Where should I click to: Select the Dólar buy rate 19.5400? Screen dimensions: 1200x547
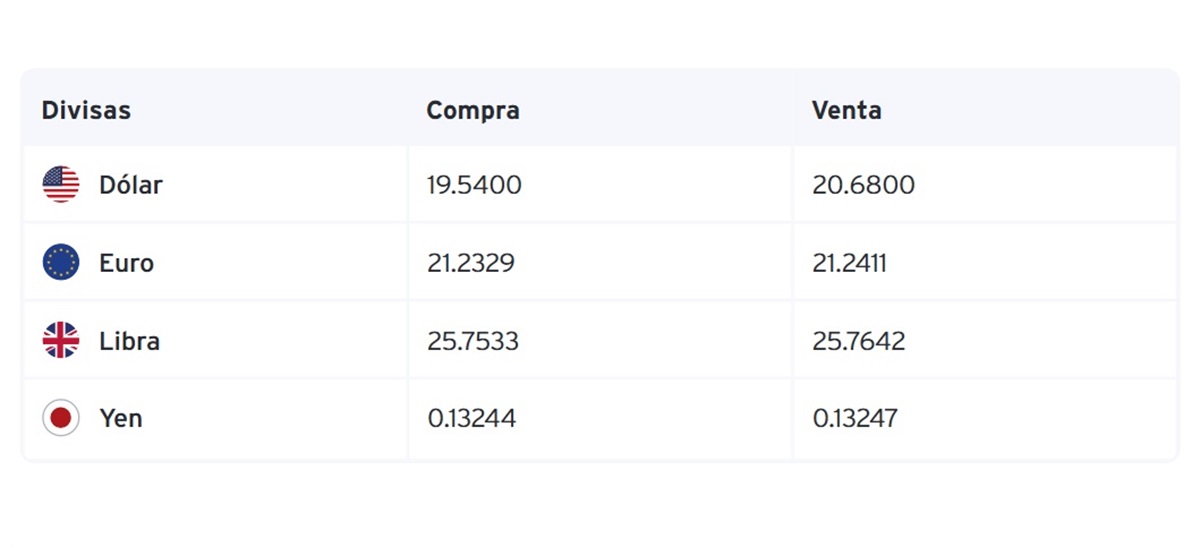475,185
